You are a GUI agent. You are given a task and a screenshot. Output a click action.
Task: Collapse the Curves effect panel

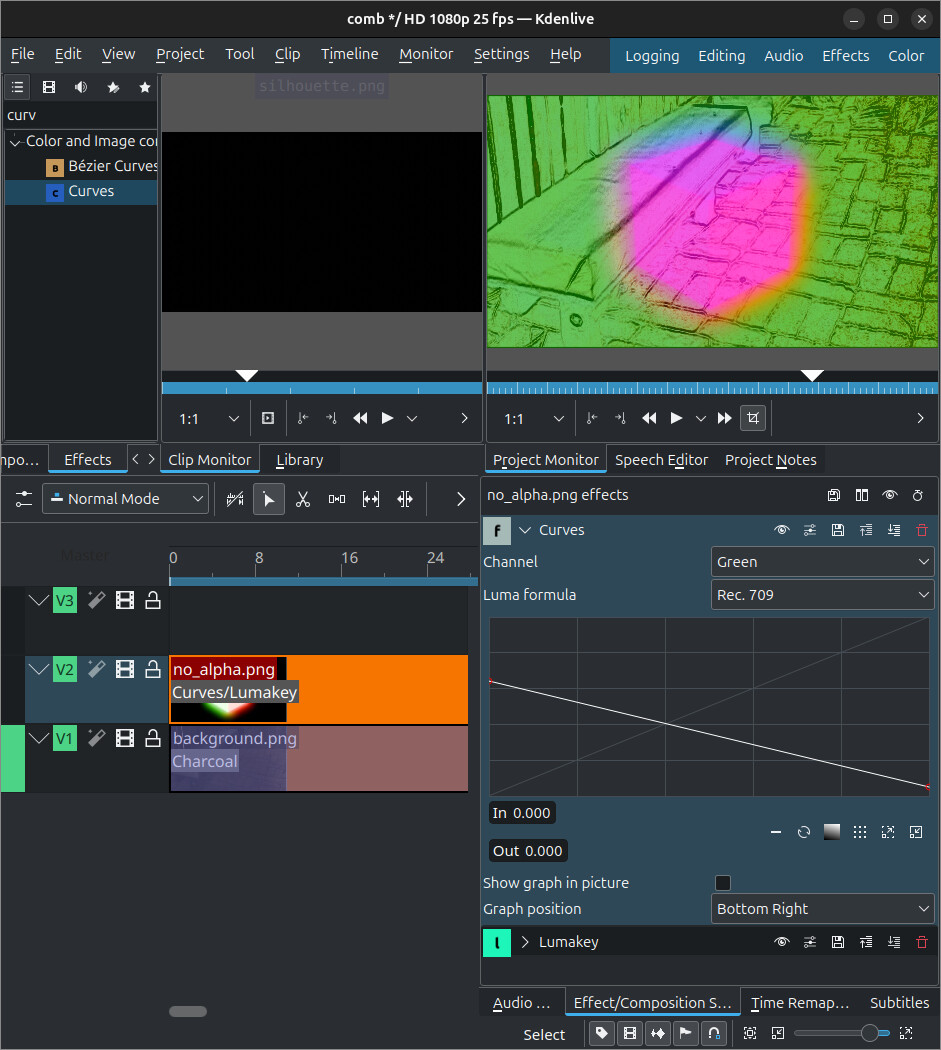coord(525,530)
